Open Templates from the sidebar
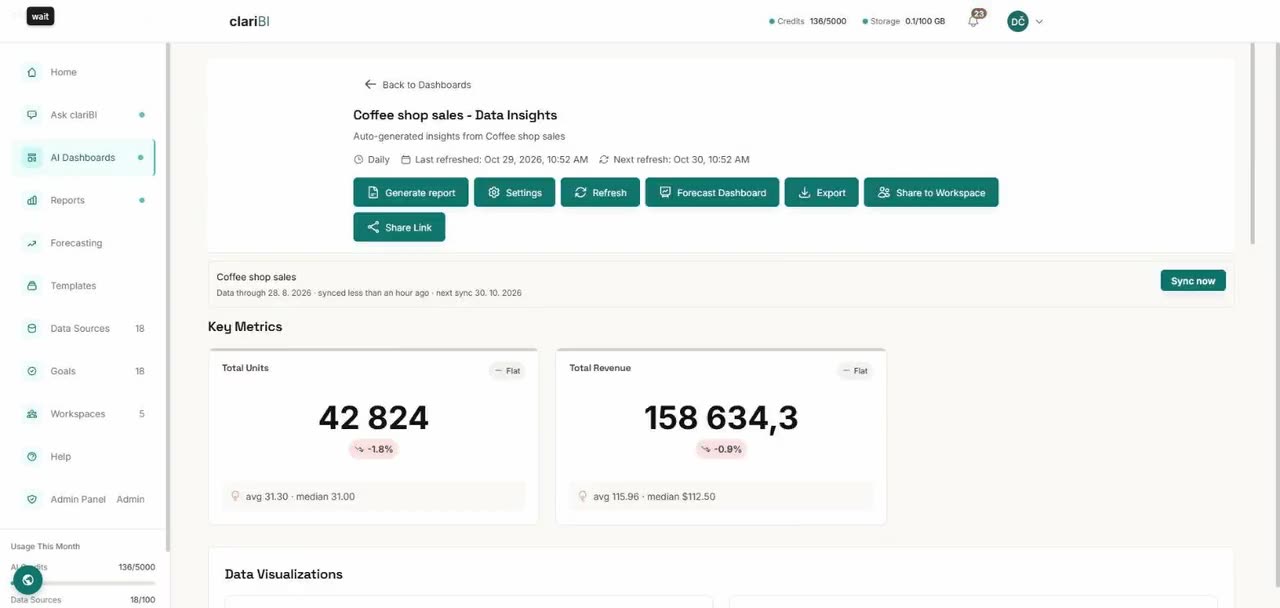 click(x=84, y=286)
